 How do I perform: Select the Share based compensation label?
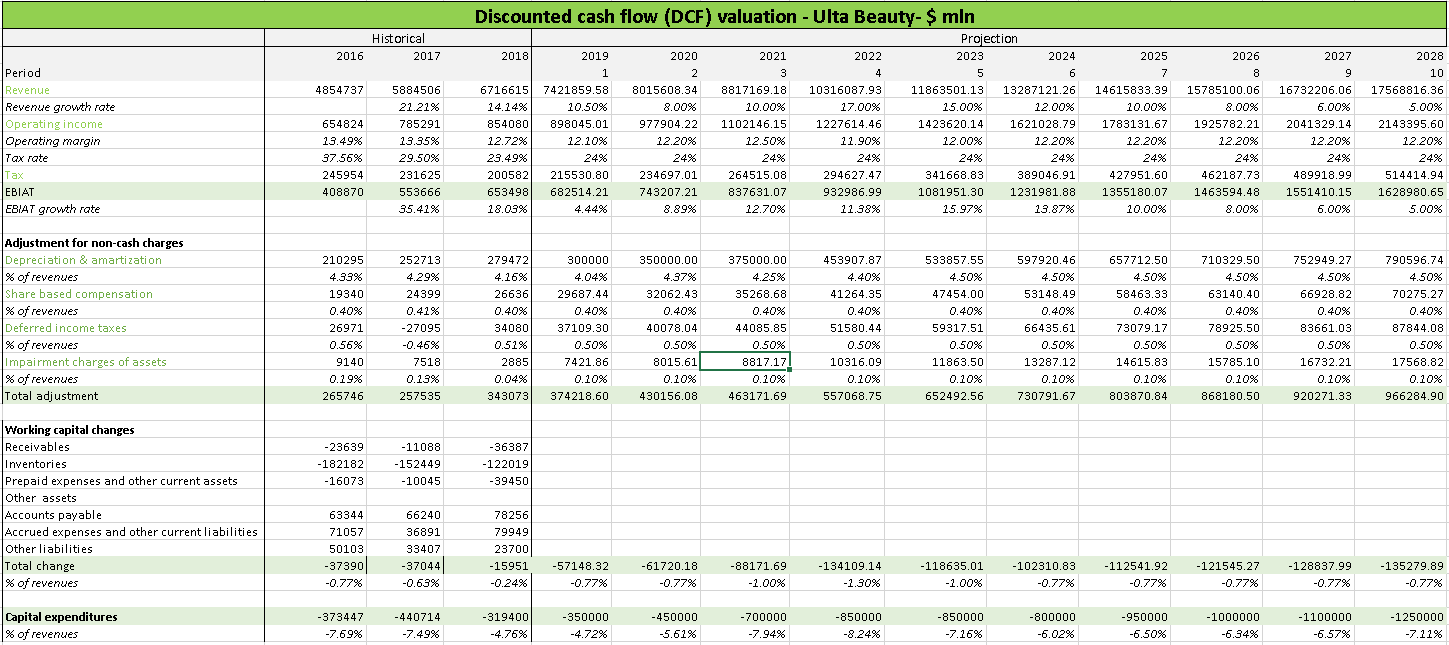[75, 293]
